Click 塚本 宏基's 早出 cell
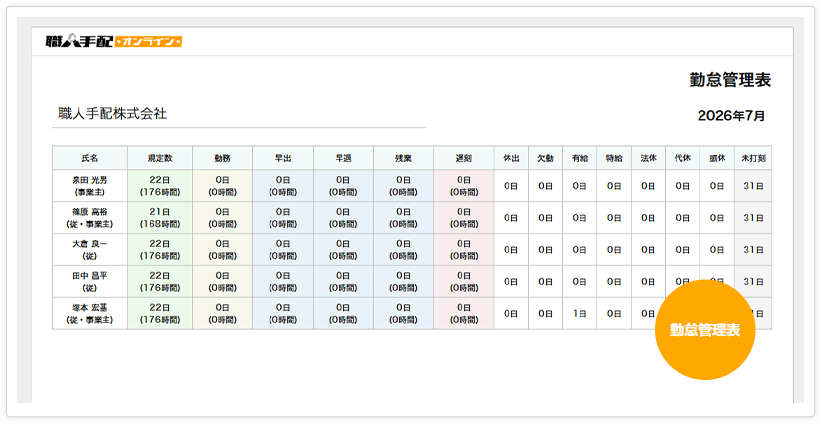The image size is (822, 424). pos(283,313)
